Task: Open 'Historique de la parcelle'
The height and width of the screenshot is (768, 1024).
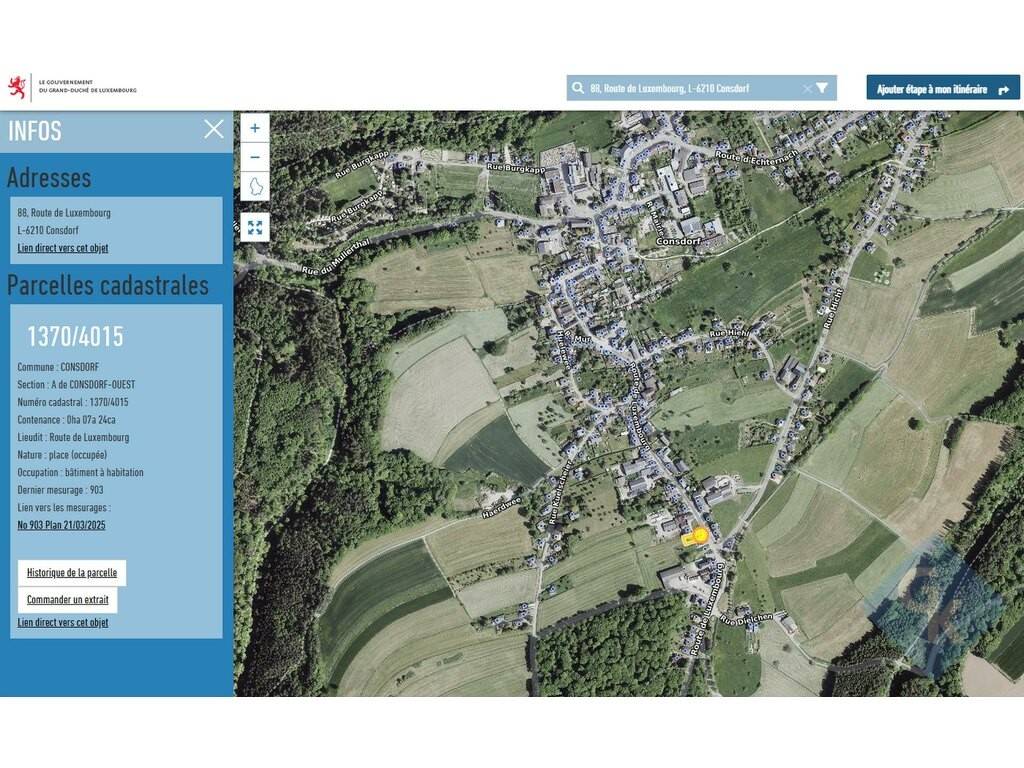Action: point(72,573)
